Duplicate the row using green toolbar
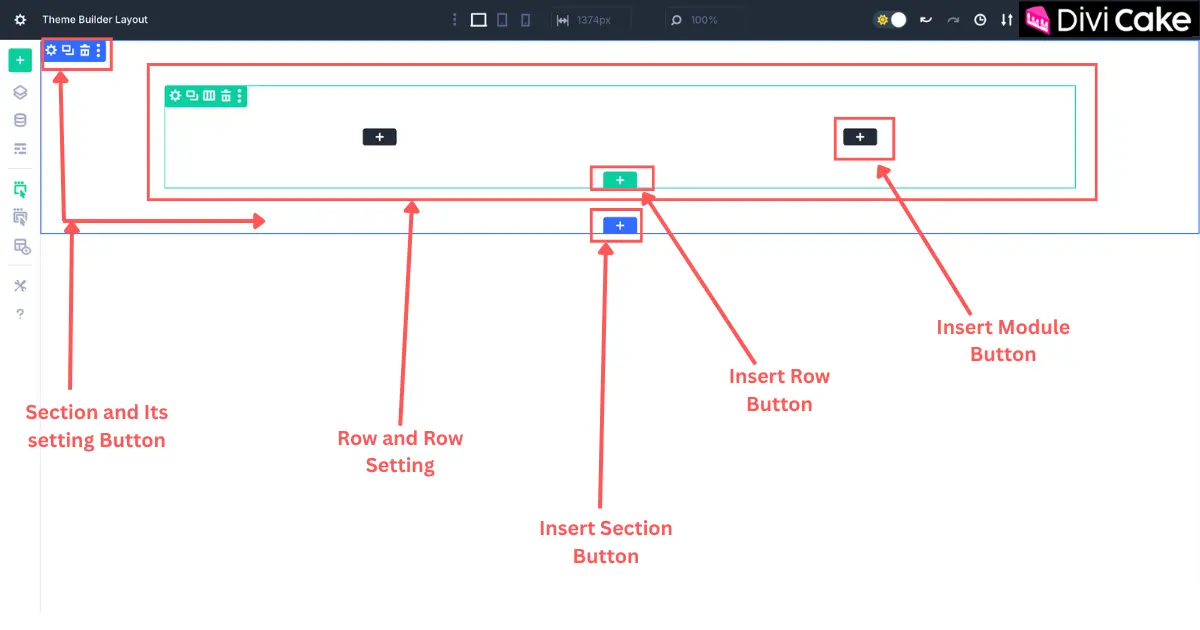The width and height of the screenshot is (1200, 630). [192, 96]
